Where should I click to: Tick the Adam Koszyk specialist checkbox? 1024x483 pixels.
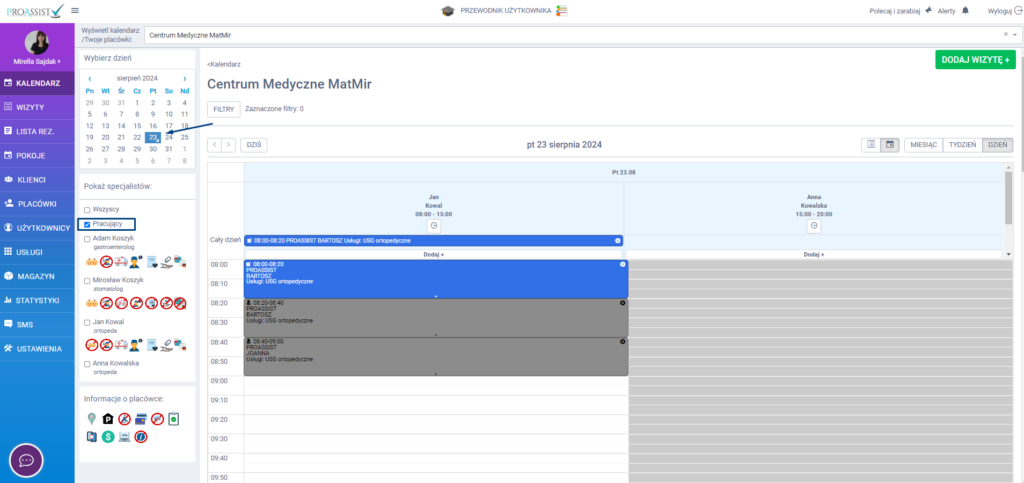[x=87, y=239]
